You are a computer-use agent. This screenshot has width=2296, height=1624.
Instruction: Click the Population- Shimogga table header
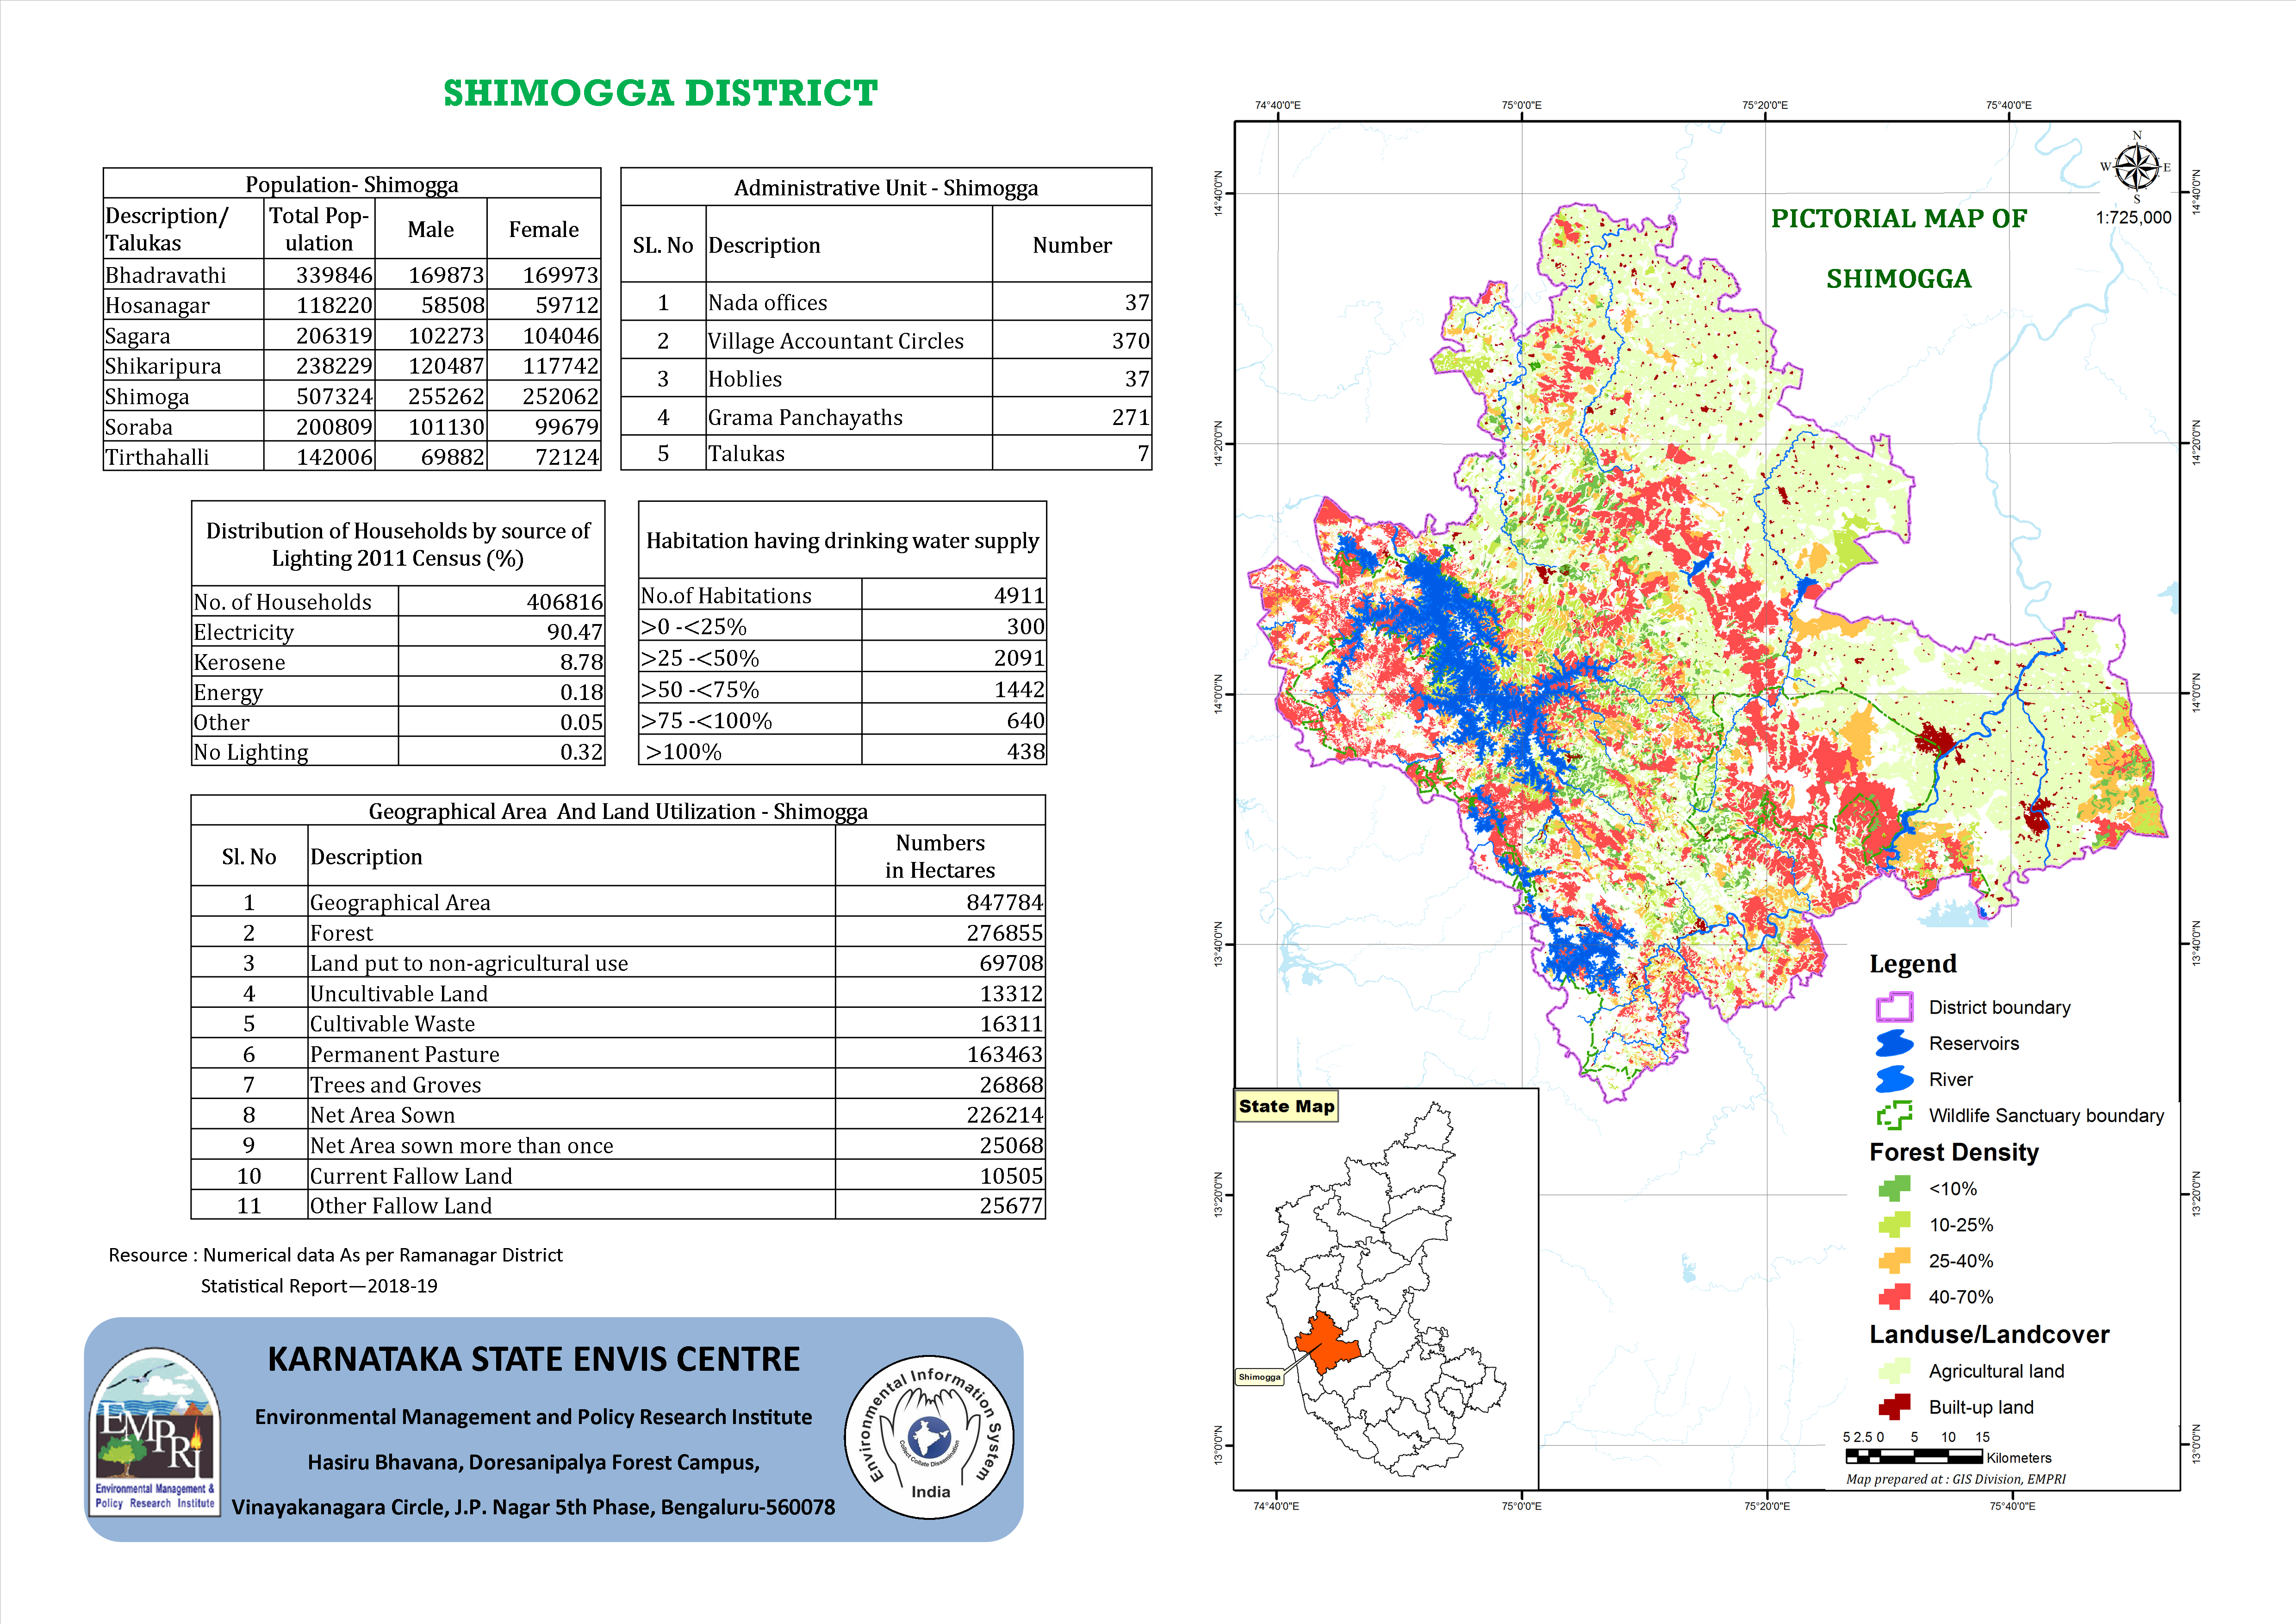coord(352,184)
